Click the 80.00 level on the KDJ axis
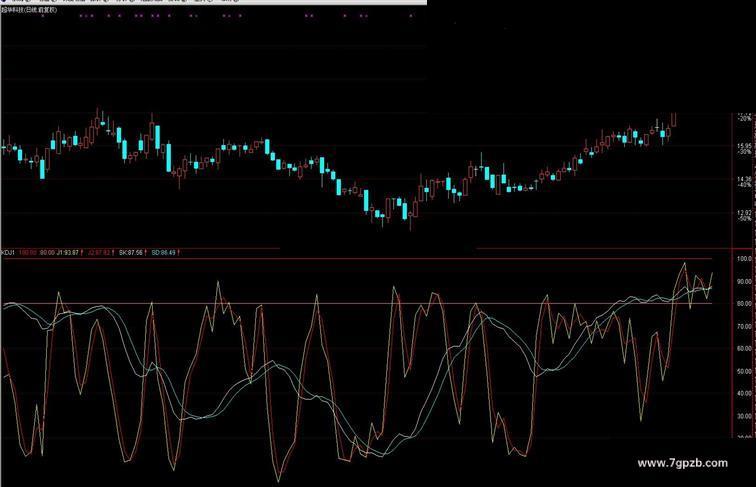Viewport: 756px width, 487px height. [745, 304]
